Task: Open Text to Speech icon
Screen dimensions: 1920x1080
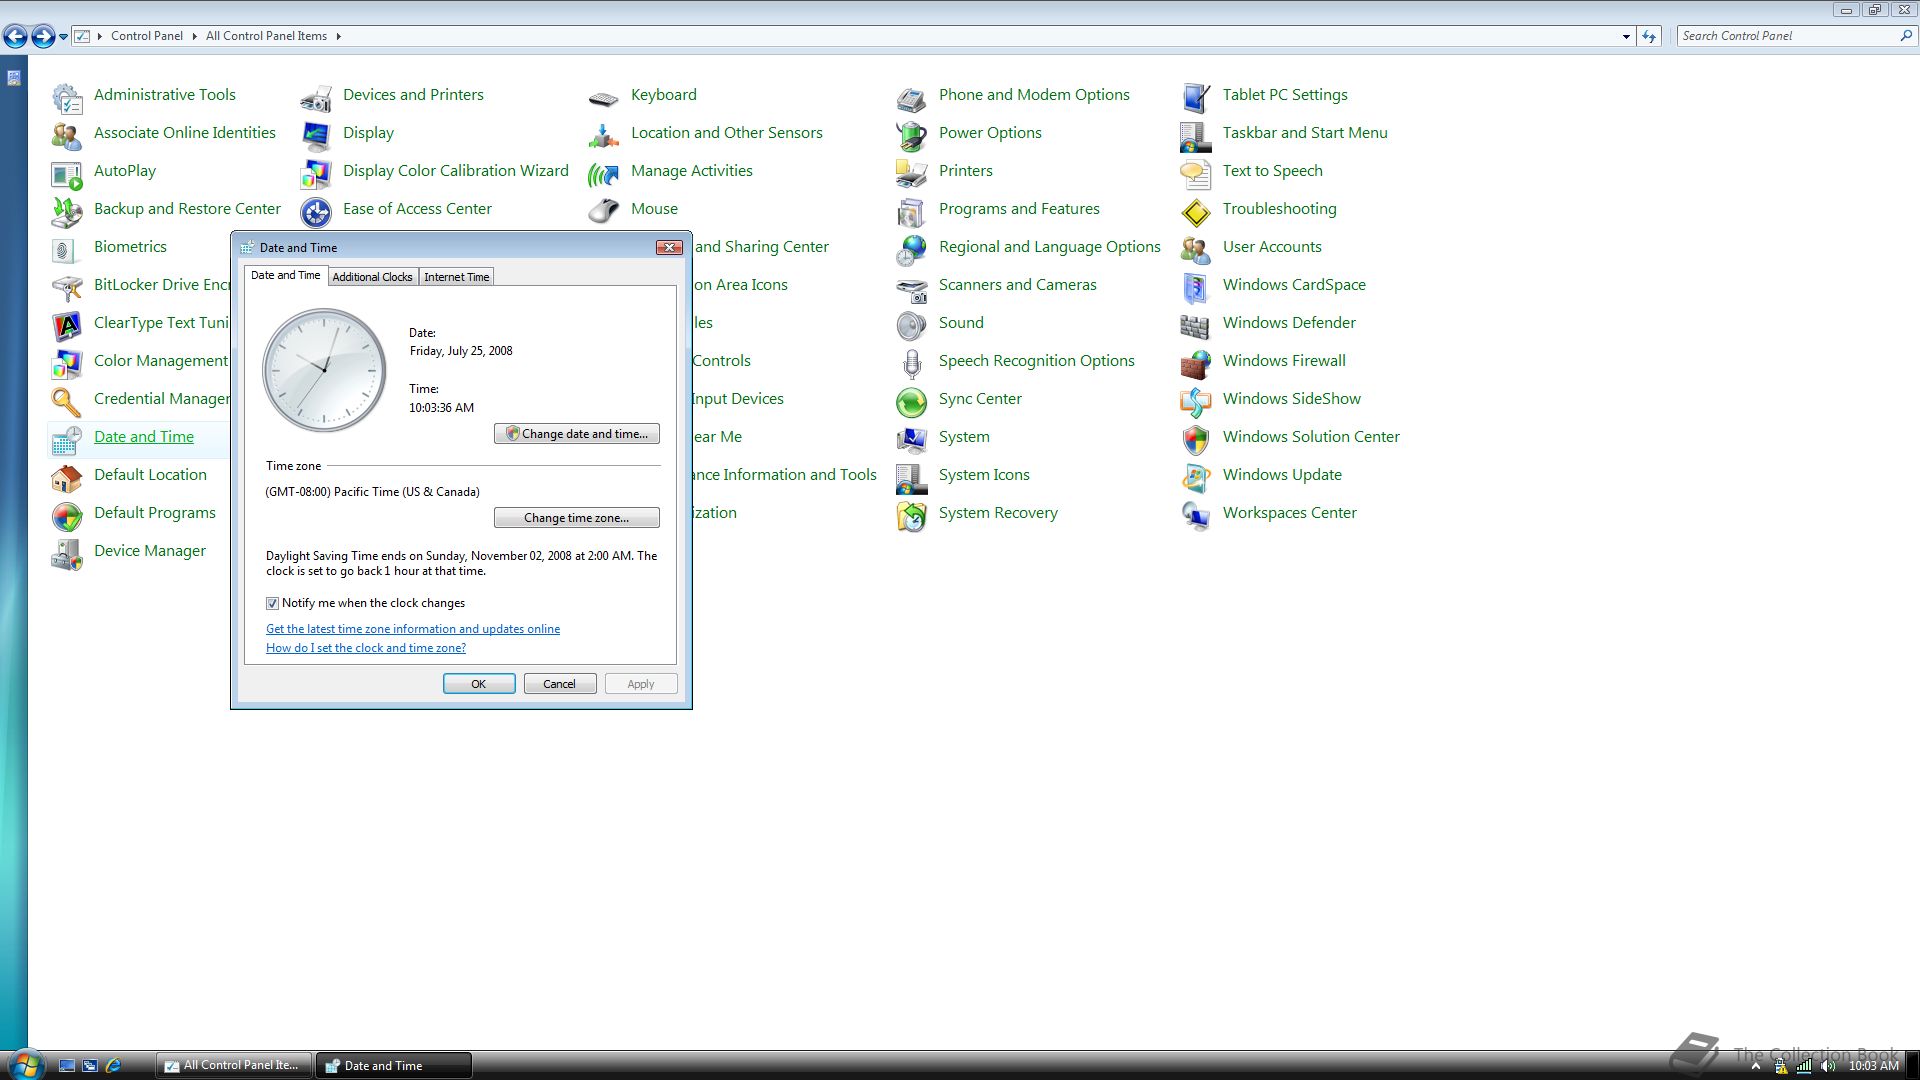Action: (x=1196, y=173)
